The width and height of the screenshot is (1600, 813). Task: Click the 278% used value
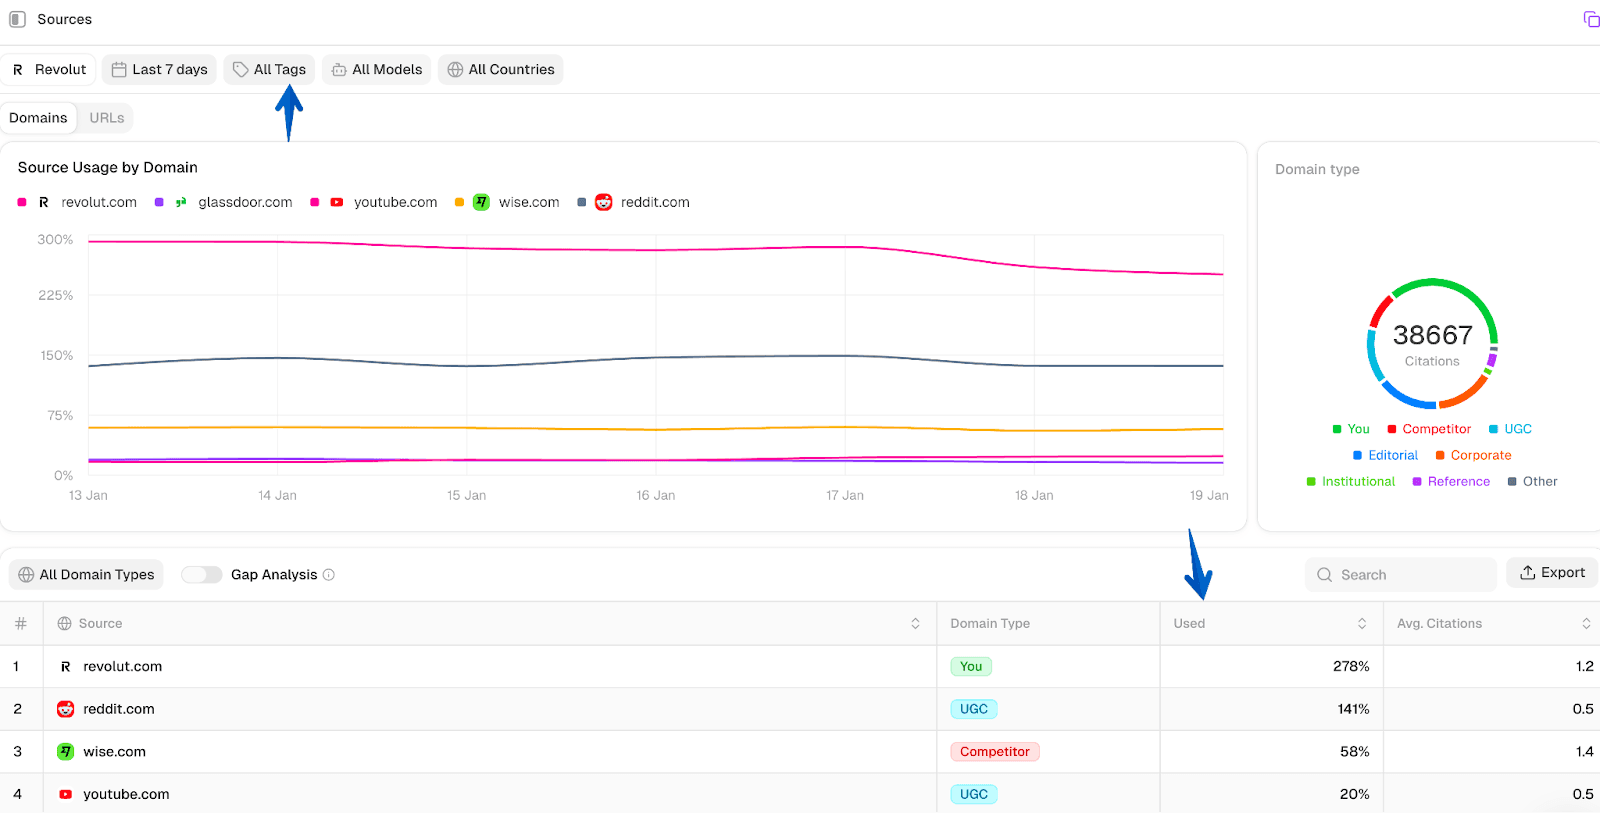coord(1351,666)
